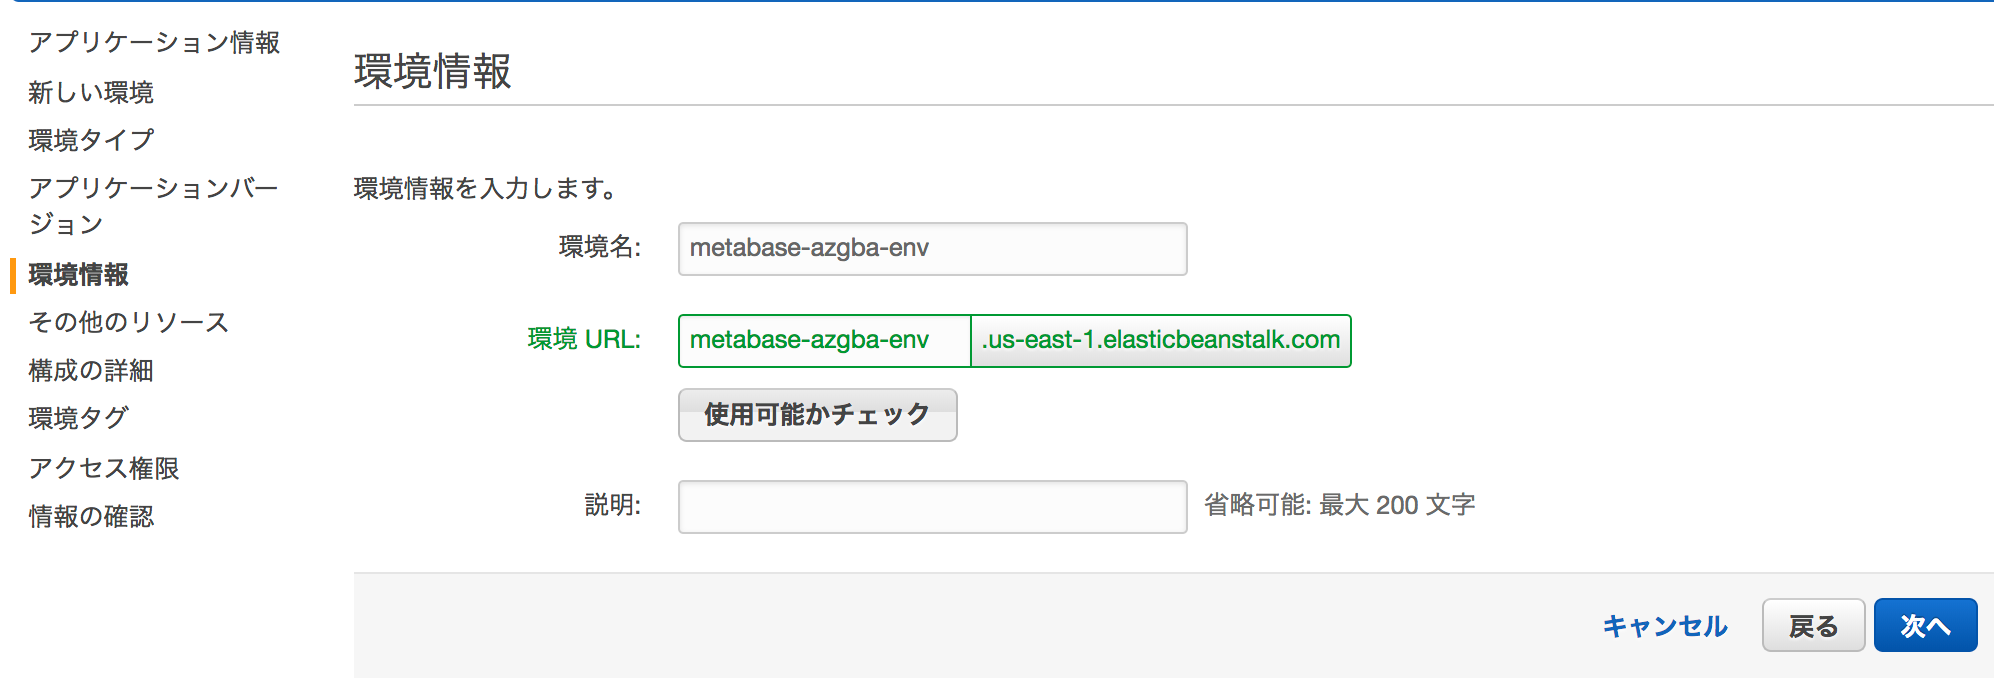
Task: Focus the 環境名 text field
Action: click(932, 249)
